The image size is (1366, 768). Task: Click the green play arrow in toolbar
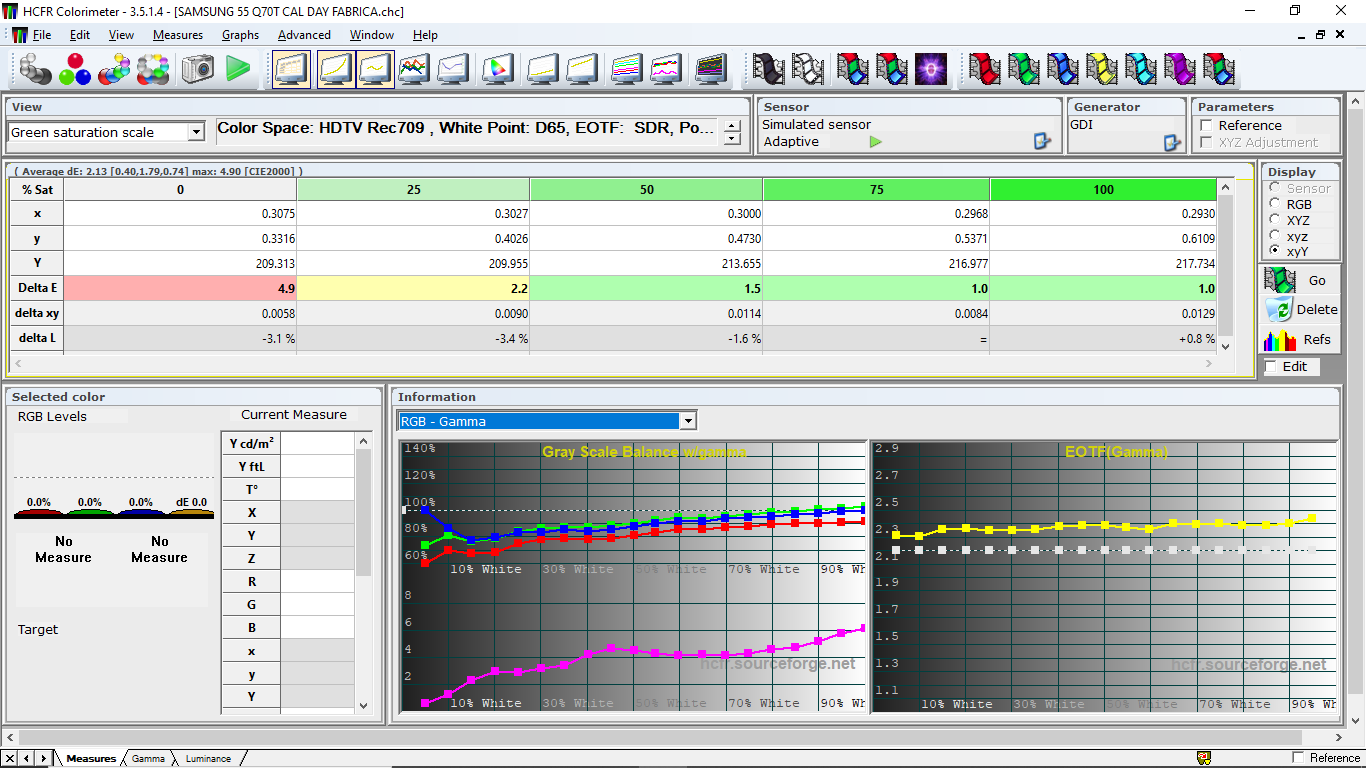(238, 69)
